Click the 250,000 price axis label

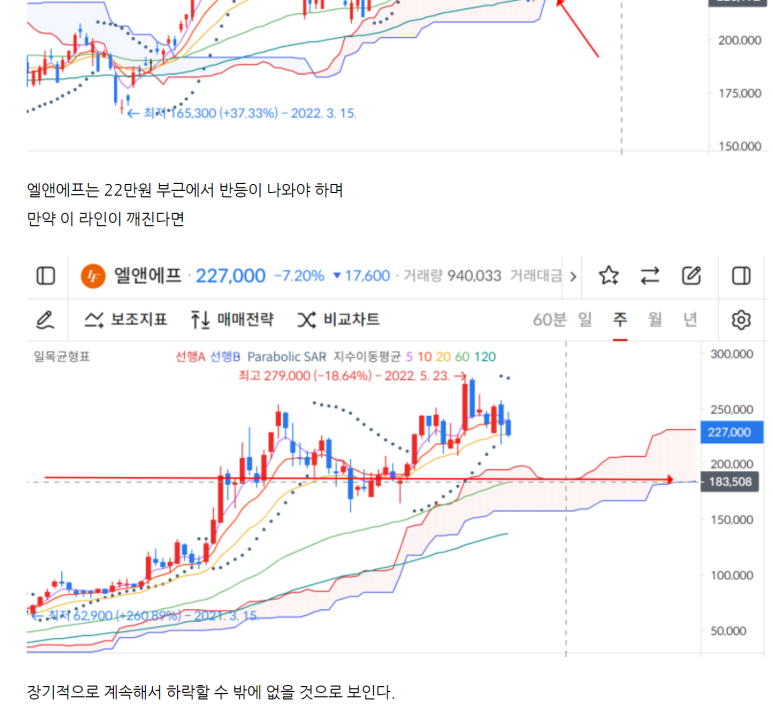pos(732,410)
